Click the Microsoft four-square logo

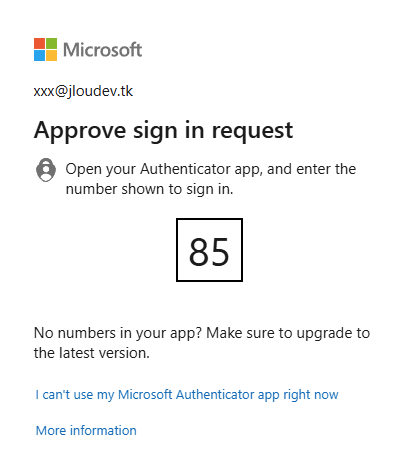(45, 49)
